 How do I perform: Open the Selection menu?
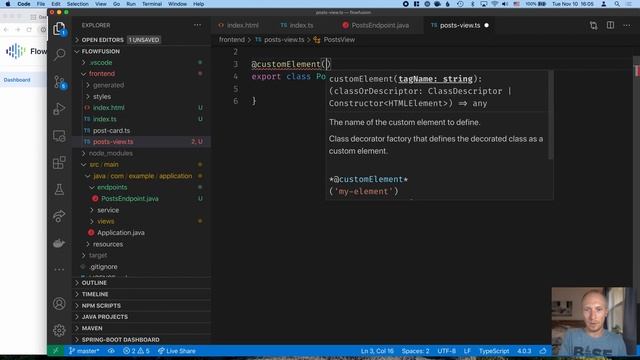pyautogui.click(x=78, y=4)
